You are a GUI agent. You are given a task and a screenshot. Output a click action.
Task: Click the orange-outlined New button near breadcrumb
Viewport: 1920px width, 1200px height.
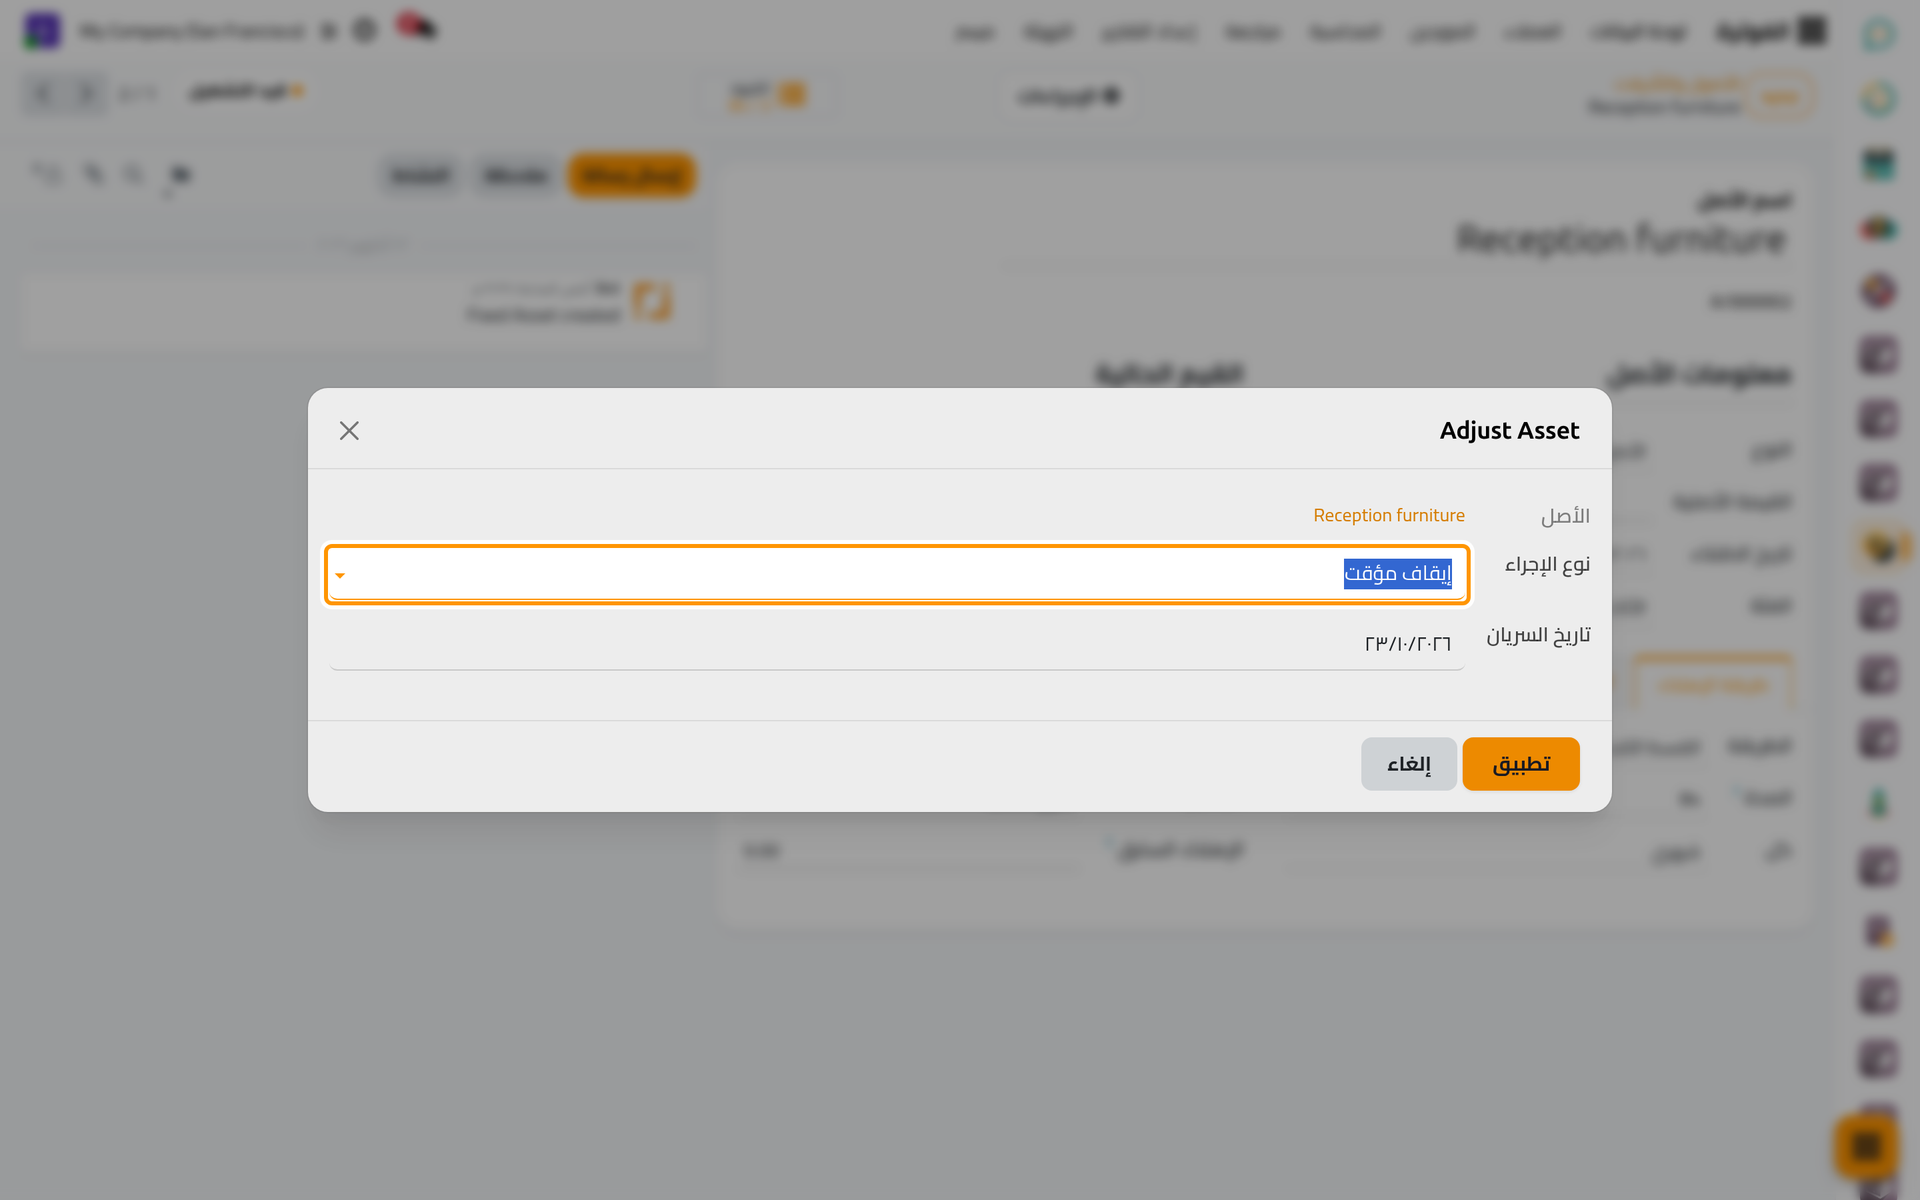point(1780,96)
